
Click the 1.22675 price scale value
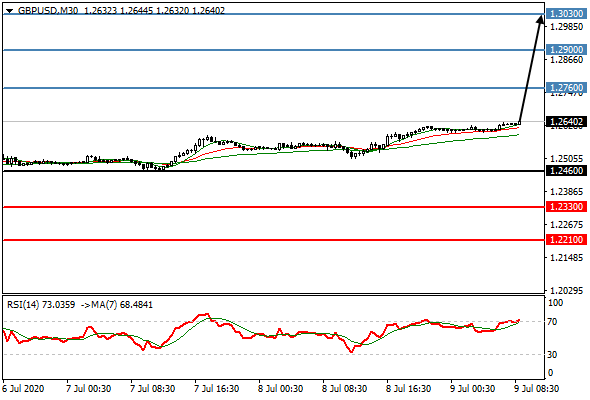(x=567, y=225)
